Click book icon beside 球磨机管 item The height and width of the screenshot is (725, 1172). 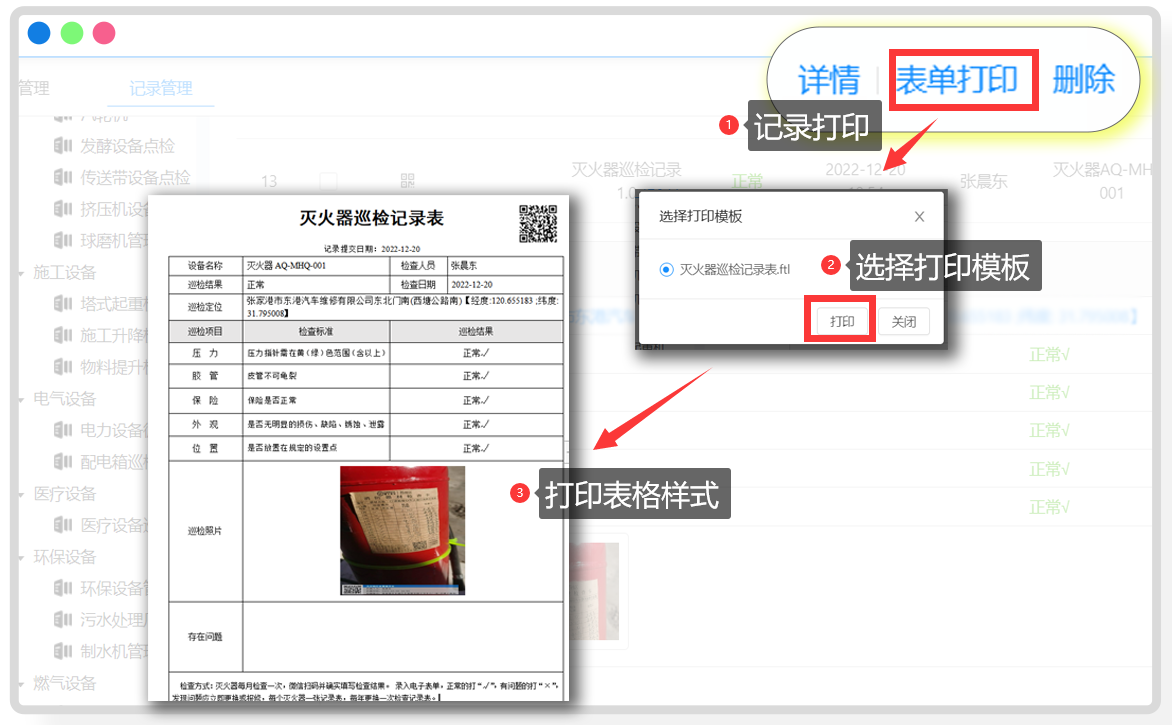click(63, 240)
